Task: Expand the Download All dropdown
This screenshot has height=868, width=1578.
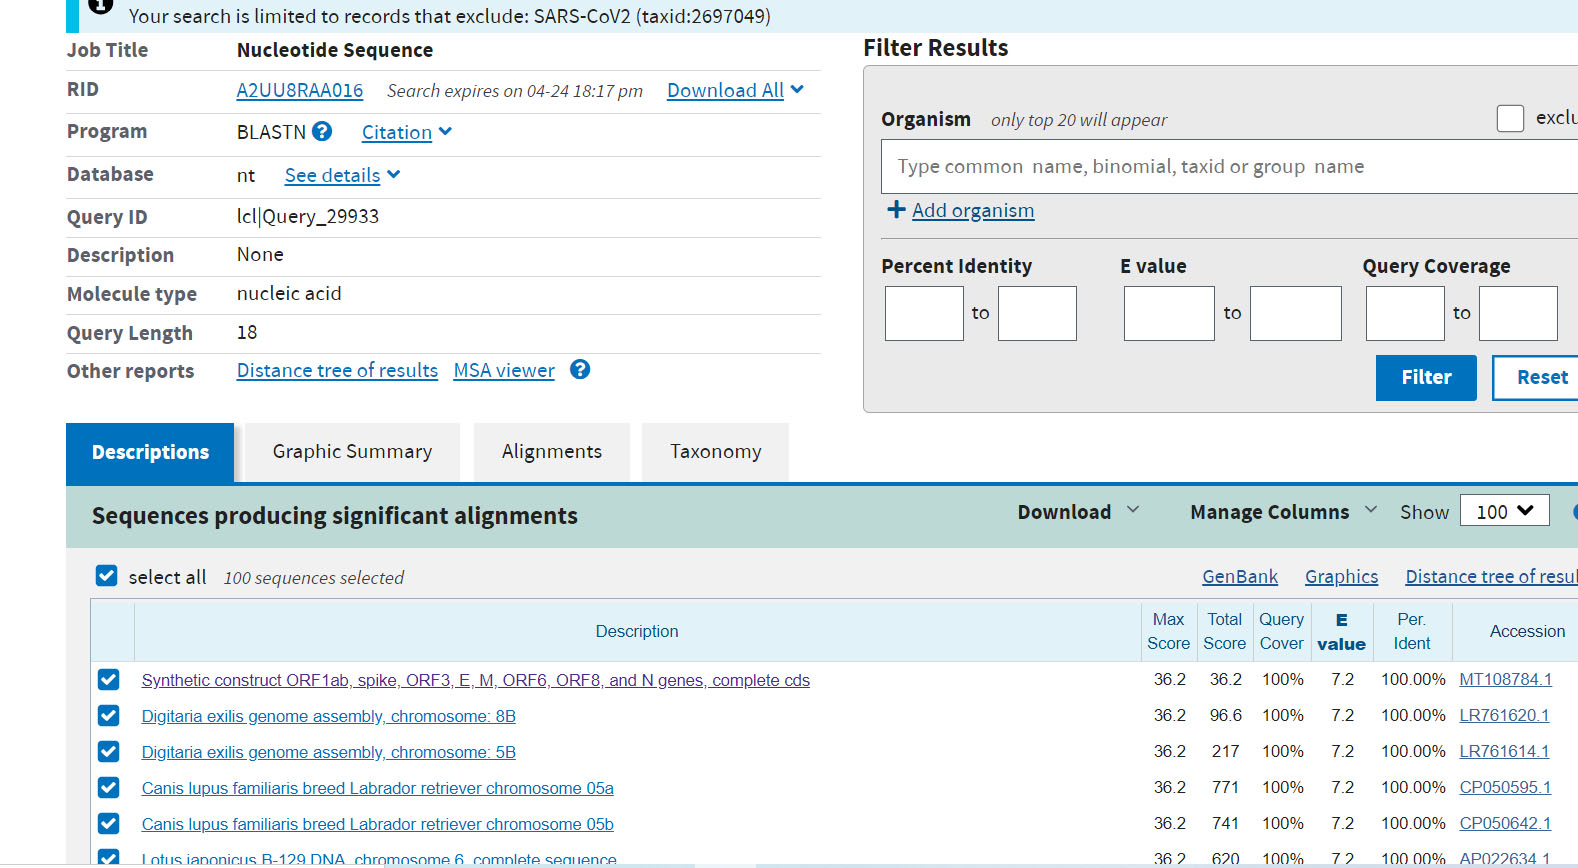Action: 736,90
